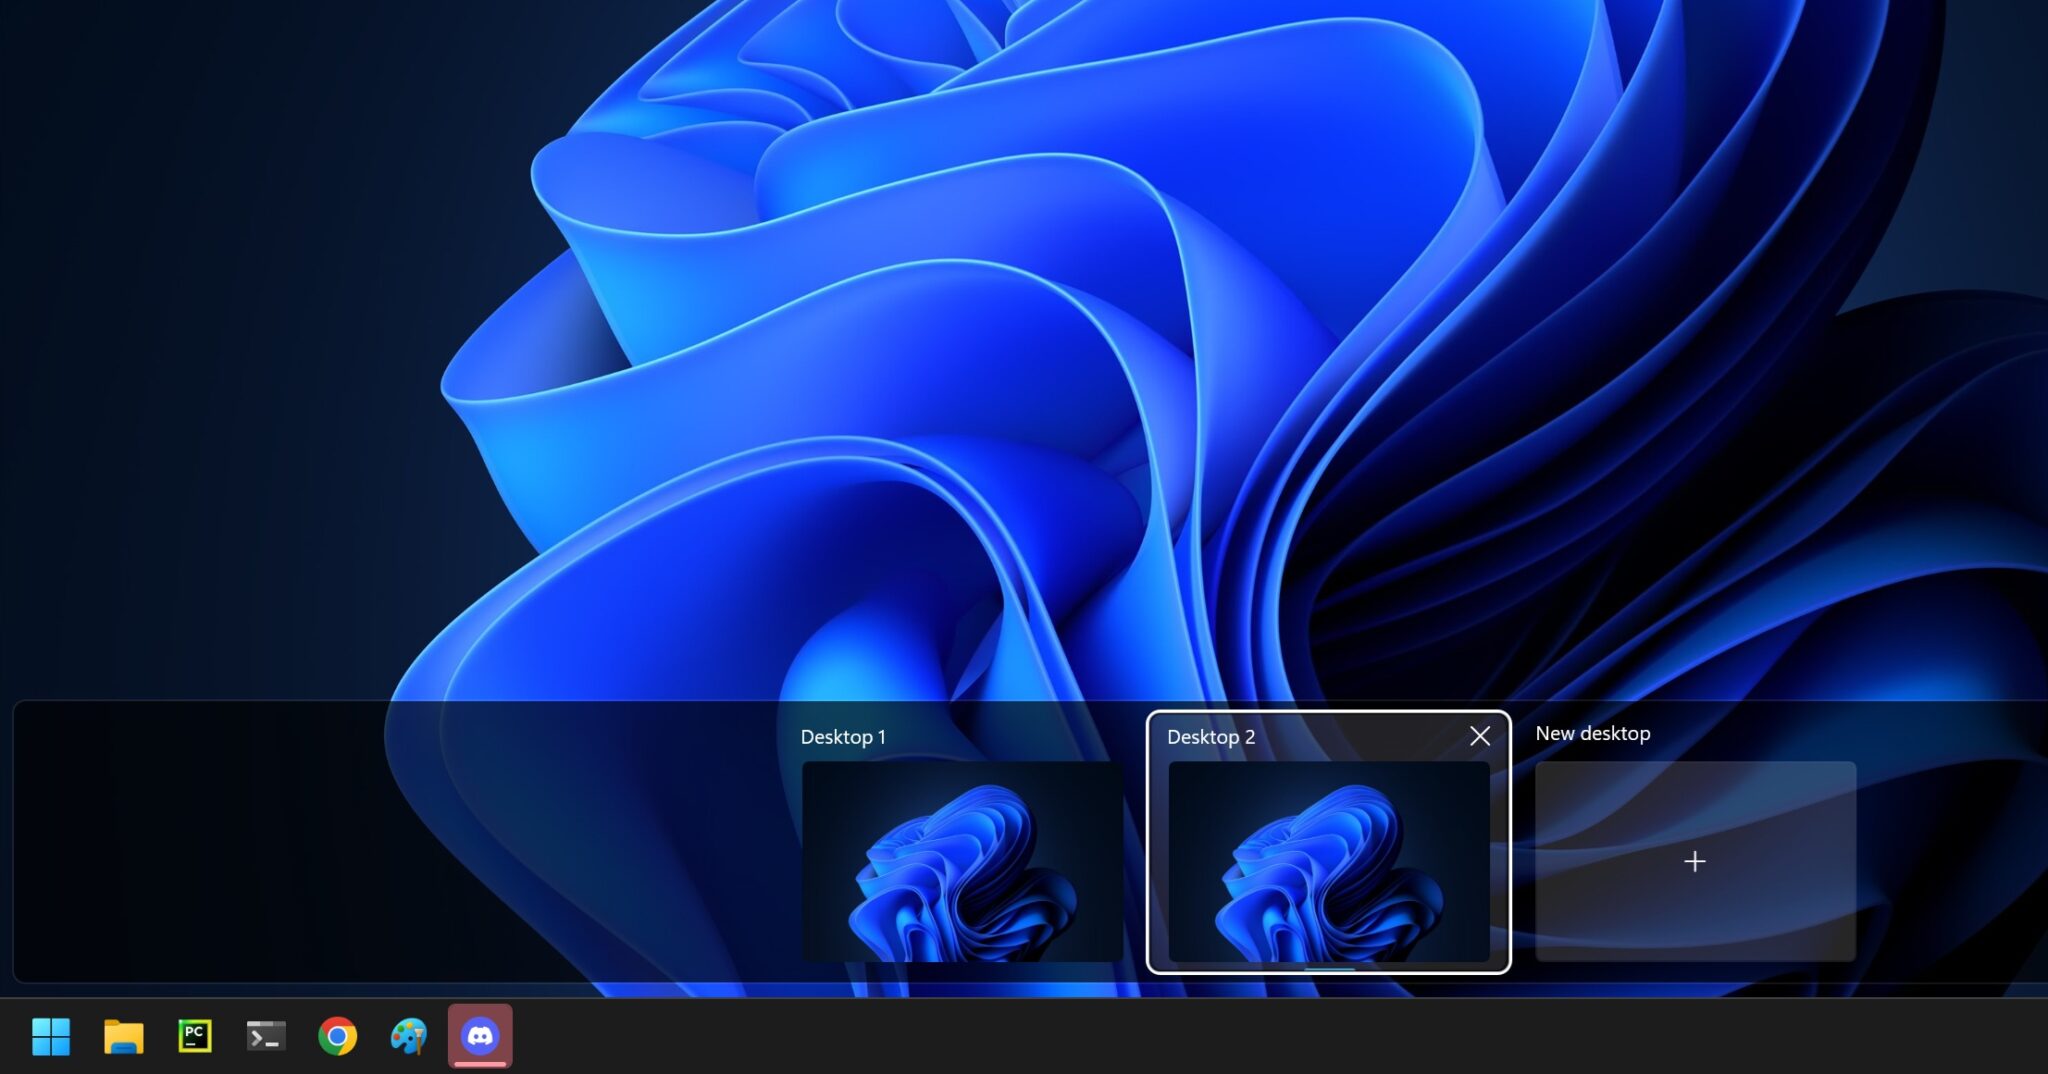
Task: Close Desktop 2
Action: point(1479,736)
